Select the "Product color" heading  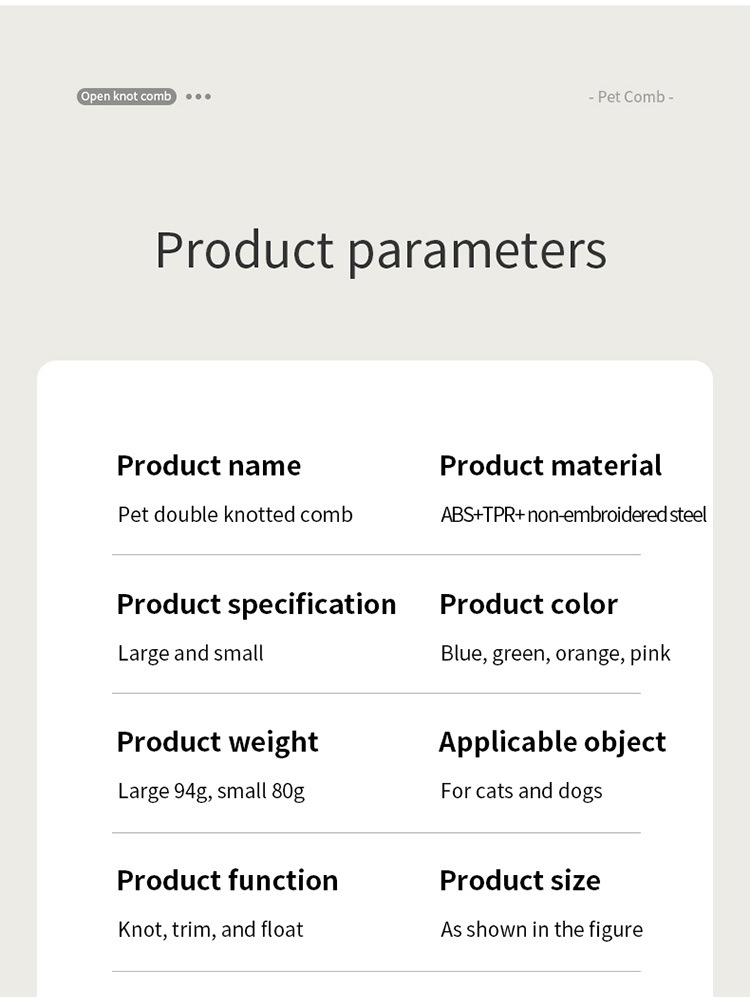click(528, 604)
